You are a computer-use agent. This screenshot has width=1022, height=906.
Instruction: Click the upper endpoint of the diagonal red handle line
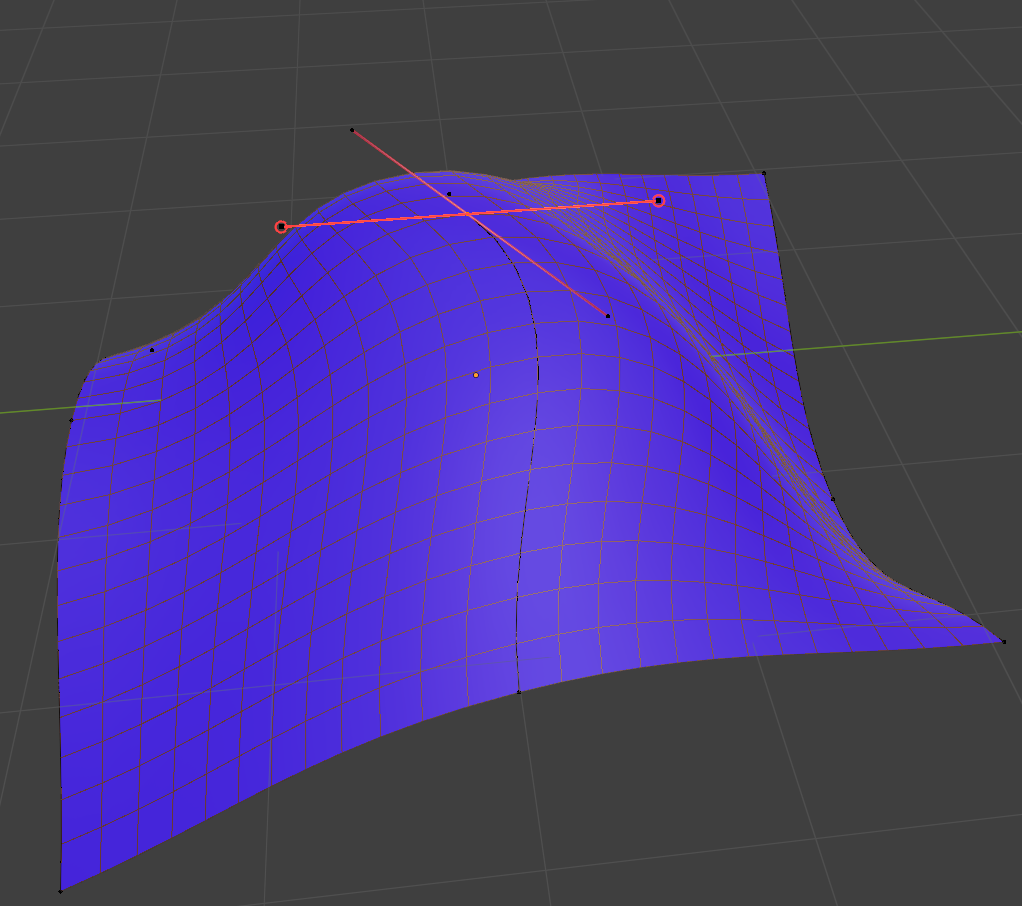352,130
